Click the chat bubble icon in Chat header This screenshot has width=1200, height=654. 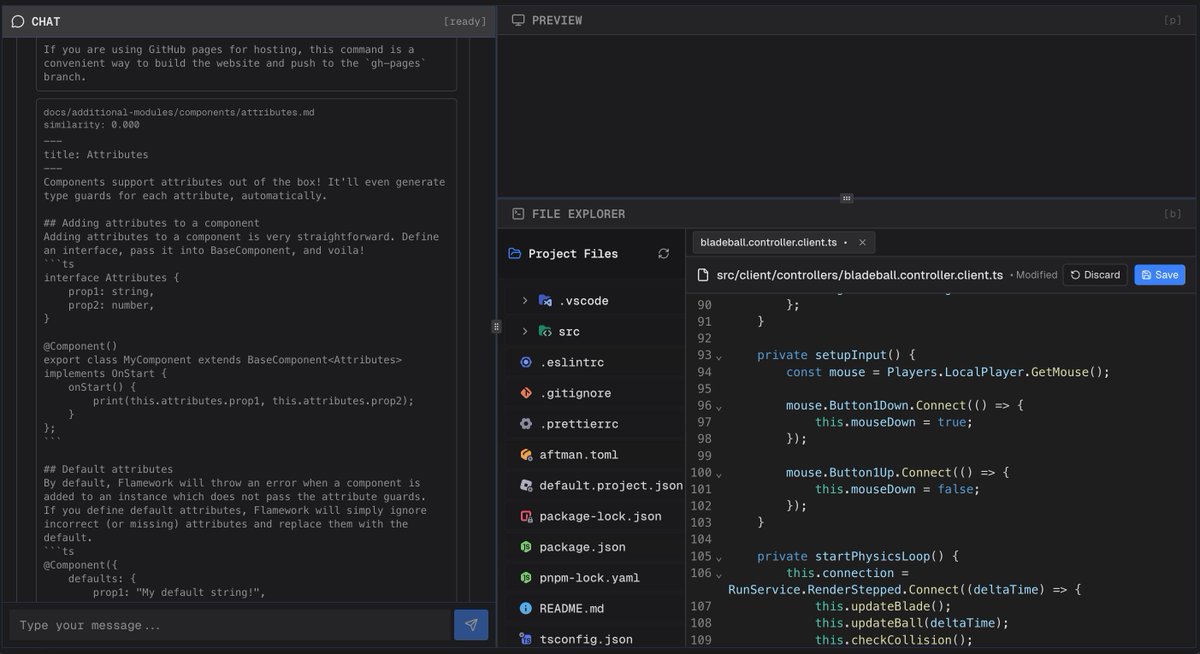tap(18, 21)
